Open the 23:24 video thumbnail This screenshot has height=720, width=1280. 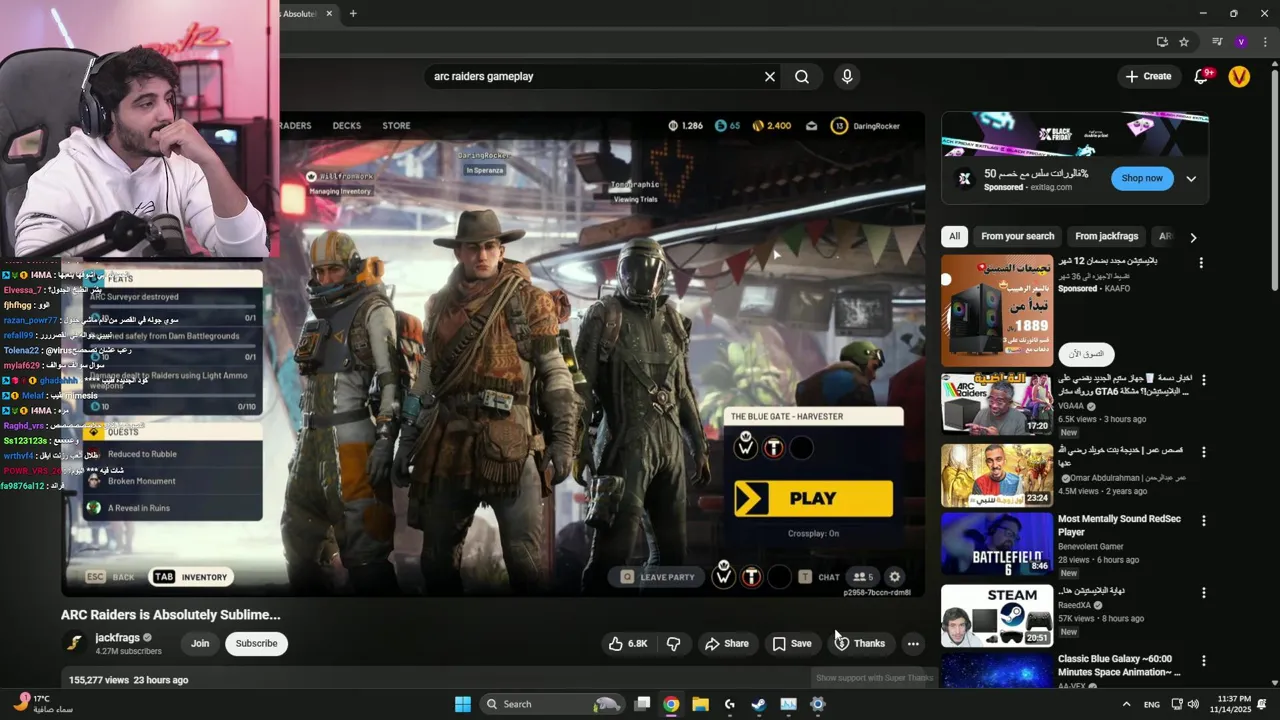[997, 475]
